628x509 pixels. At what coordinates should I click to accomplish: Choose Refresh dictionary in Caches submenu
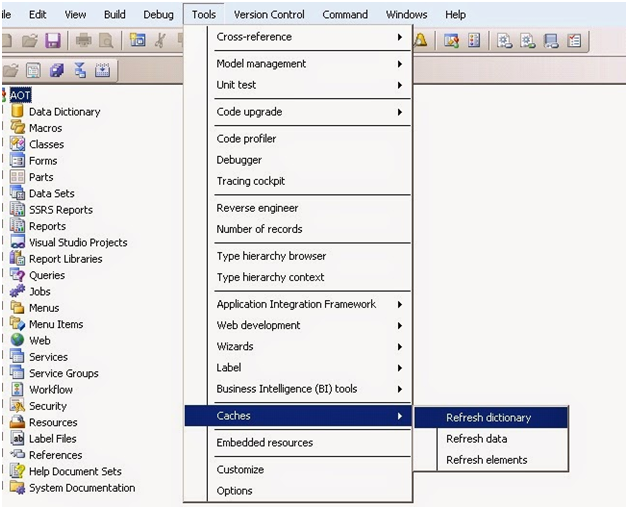(491, 418)
